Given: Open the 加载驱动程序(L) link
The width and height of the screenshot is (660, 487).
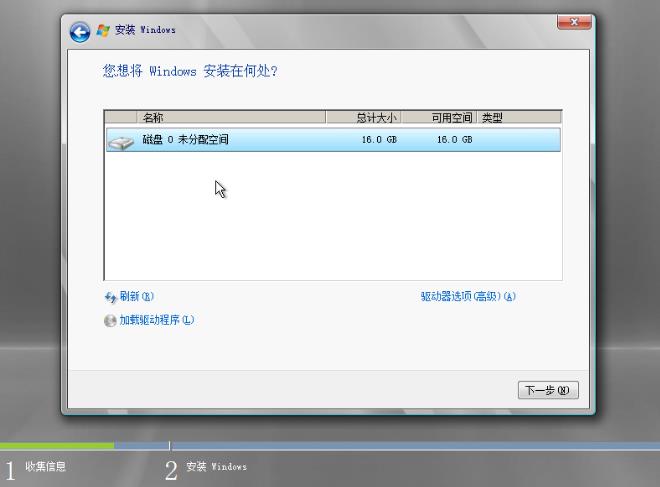Looking at the screenshot, I should pyautogui.click(x=156, y=321).
